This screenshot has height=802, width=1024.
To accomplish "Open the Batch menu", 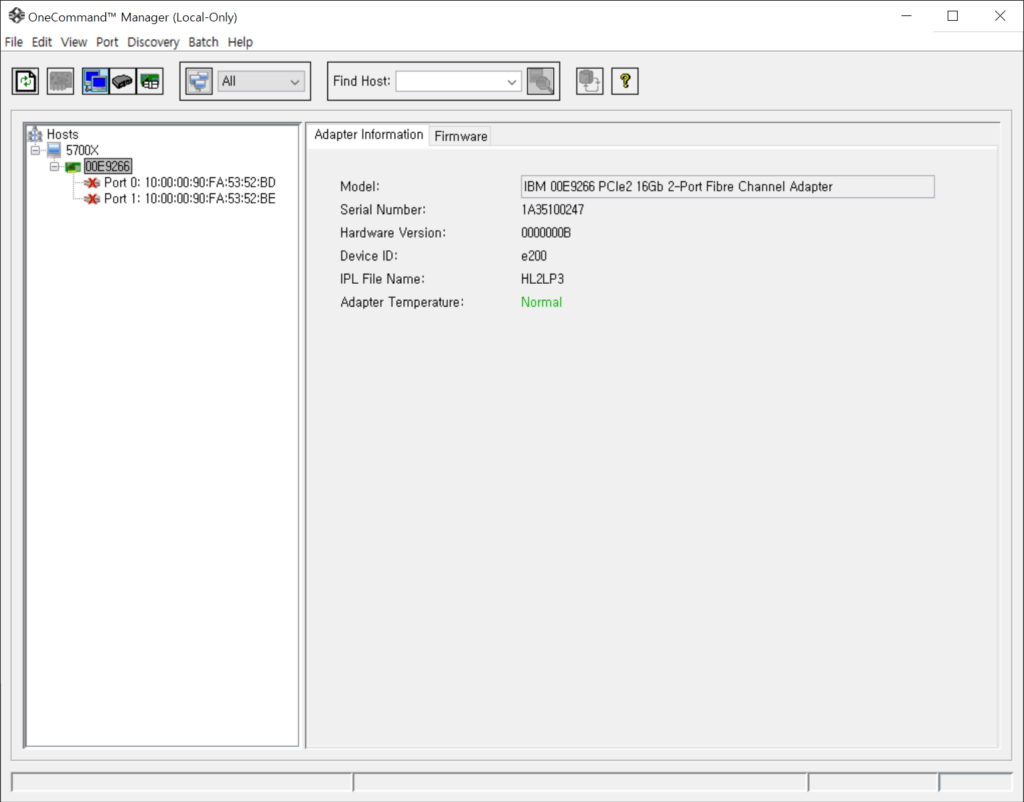I will (203, 42).
